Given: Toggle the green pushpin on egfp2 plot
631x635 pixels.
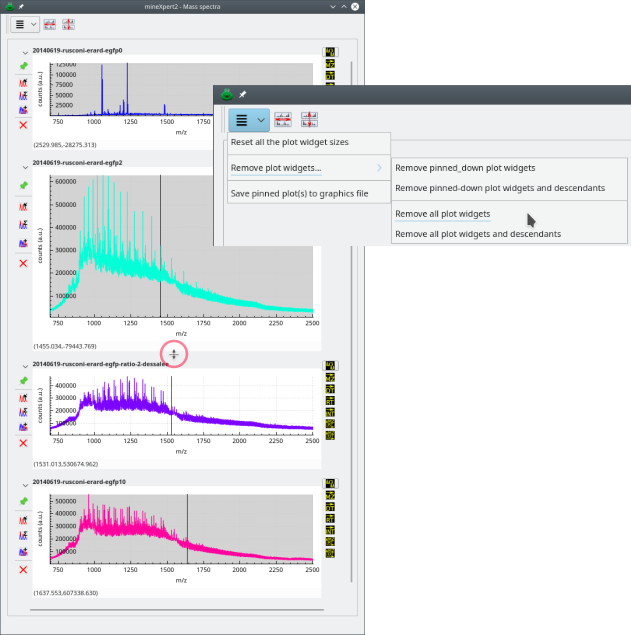Looking at the screenshot, I should [23, 186].
